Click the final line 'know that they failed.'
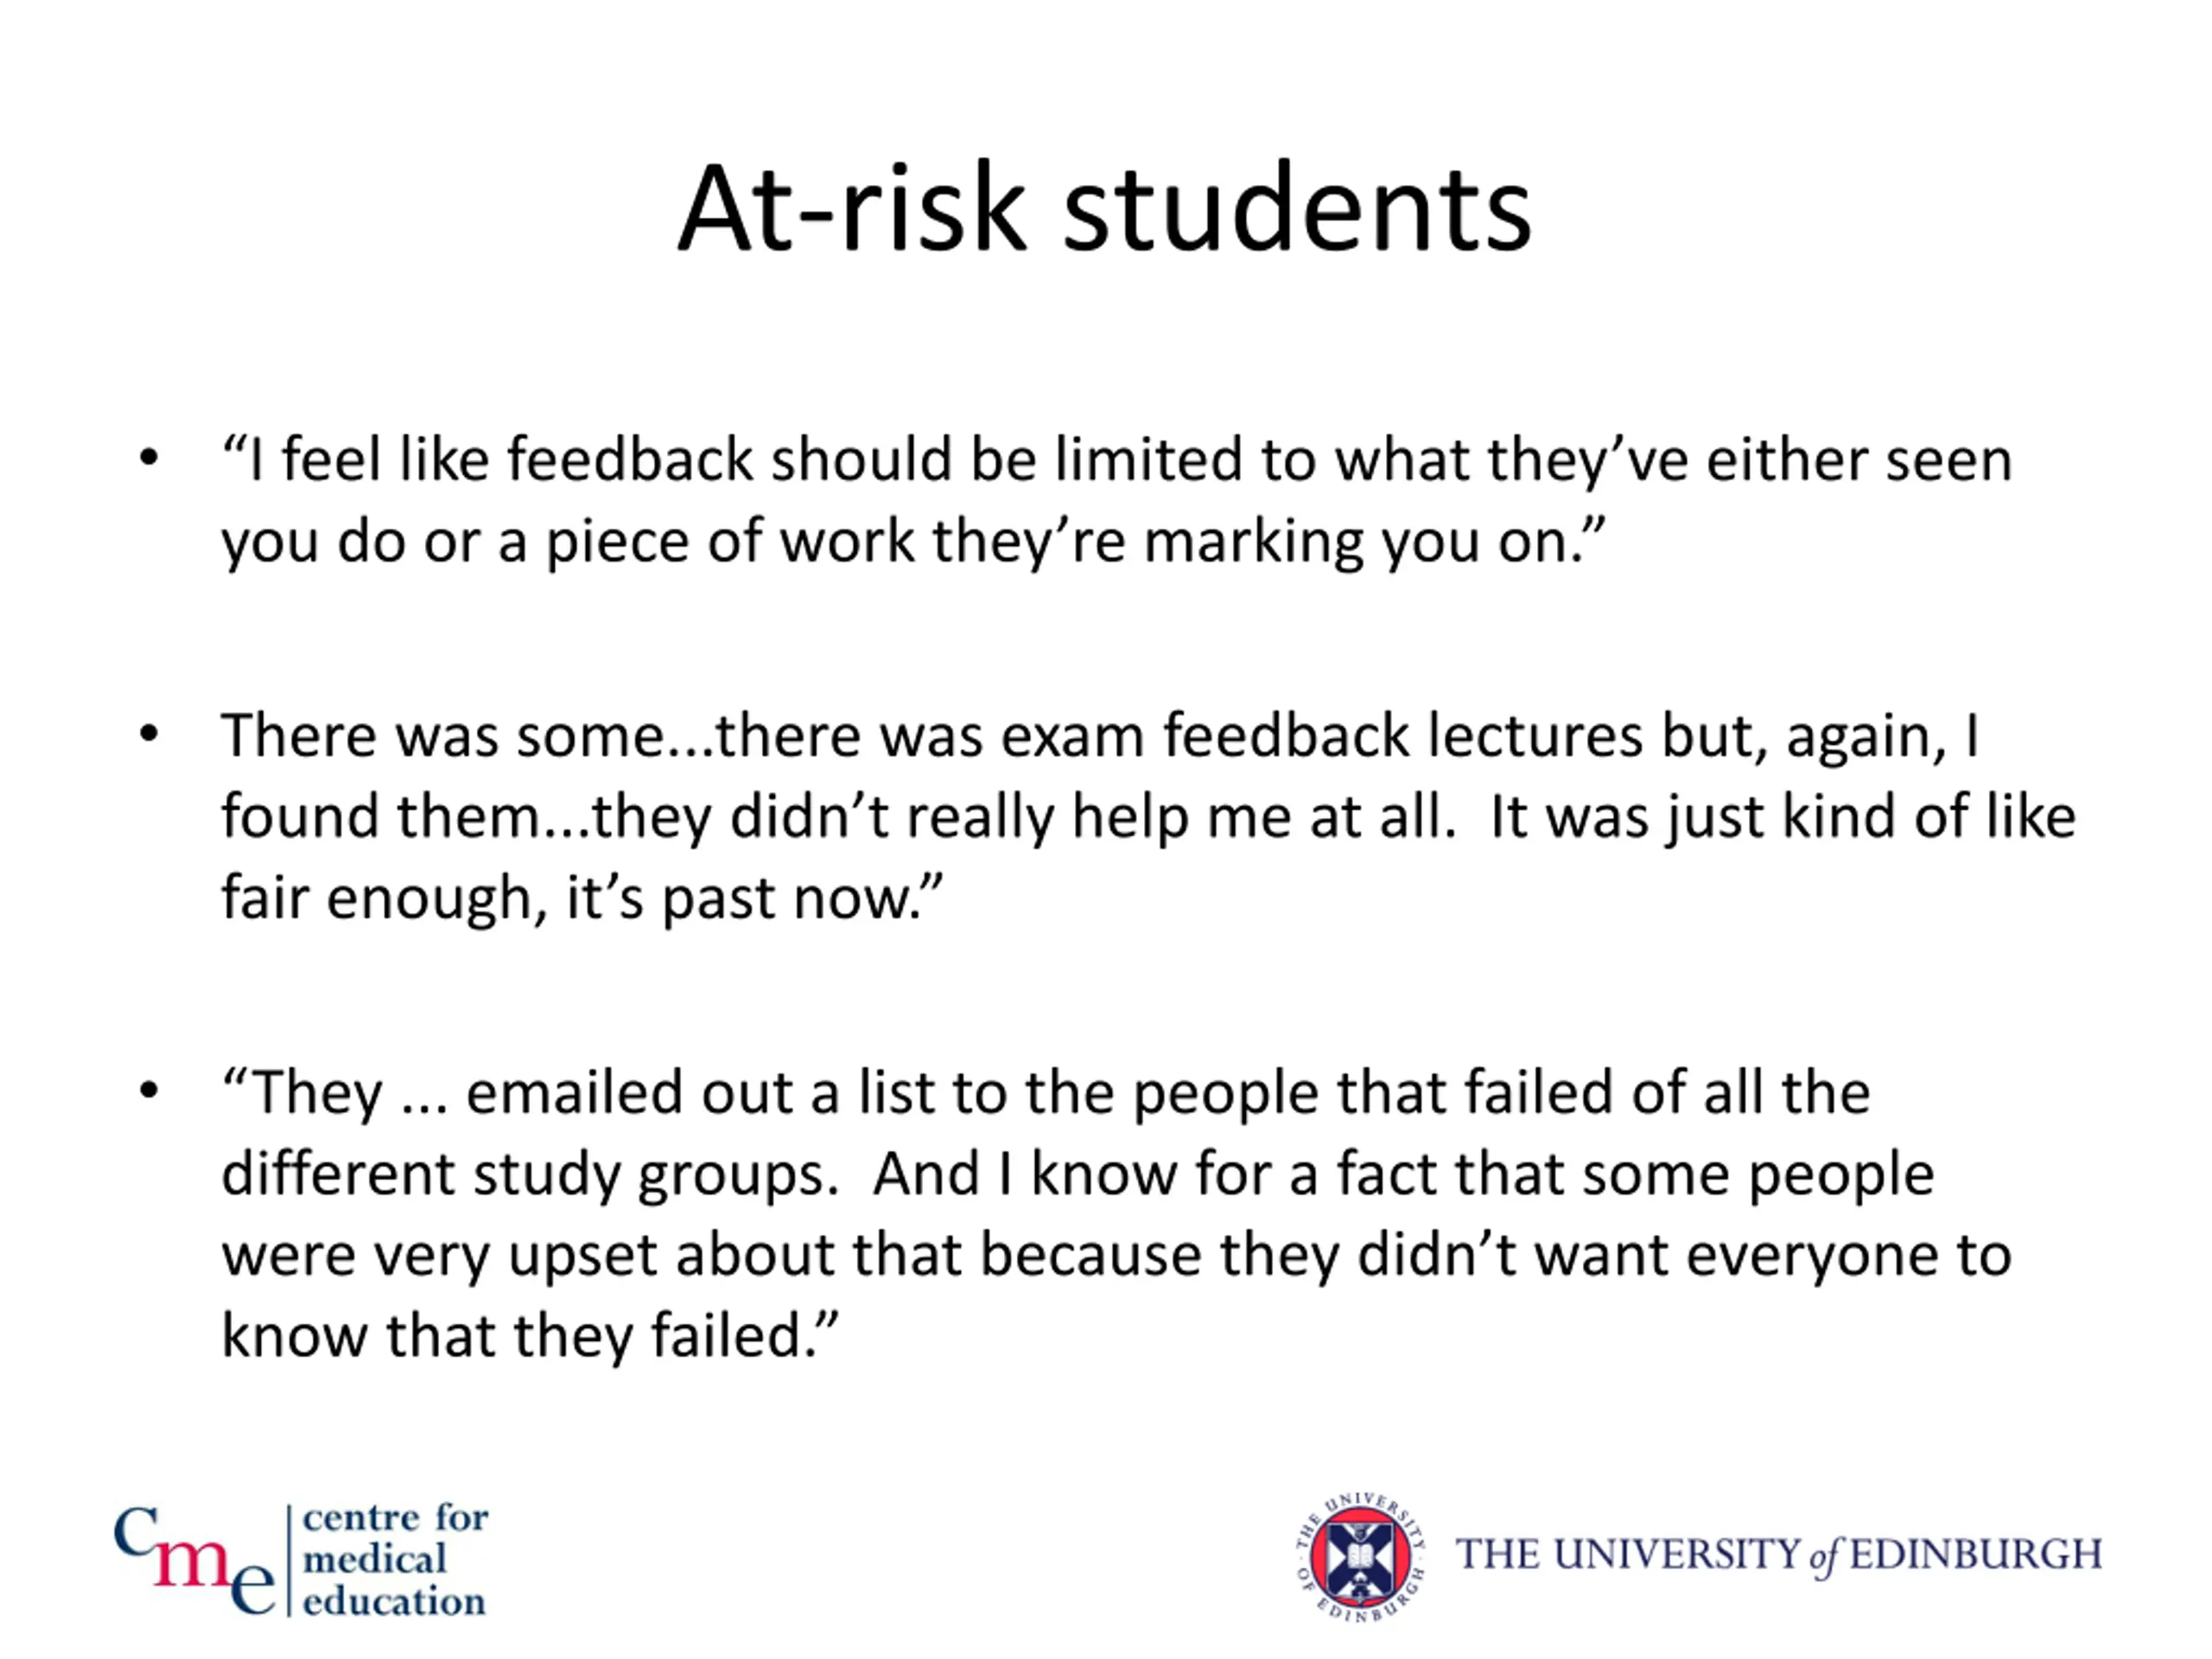 [x=528, y=1335]
